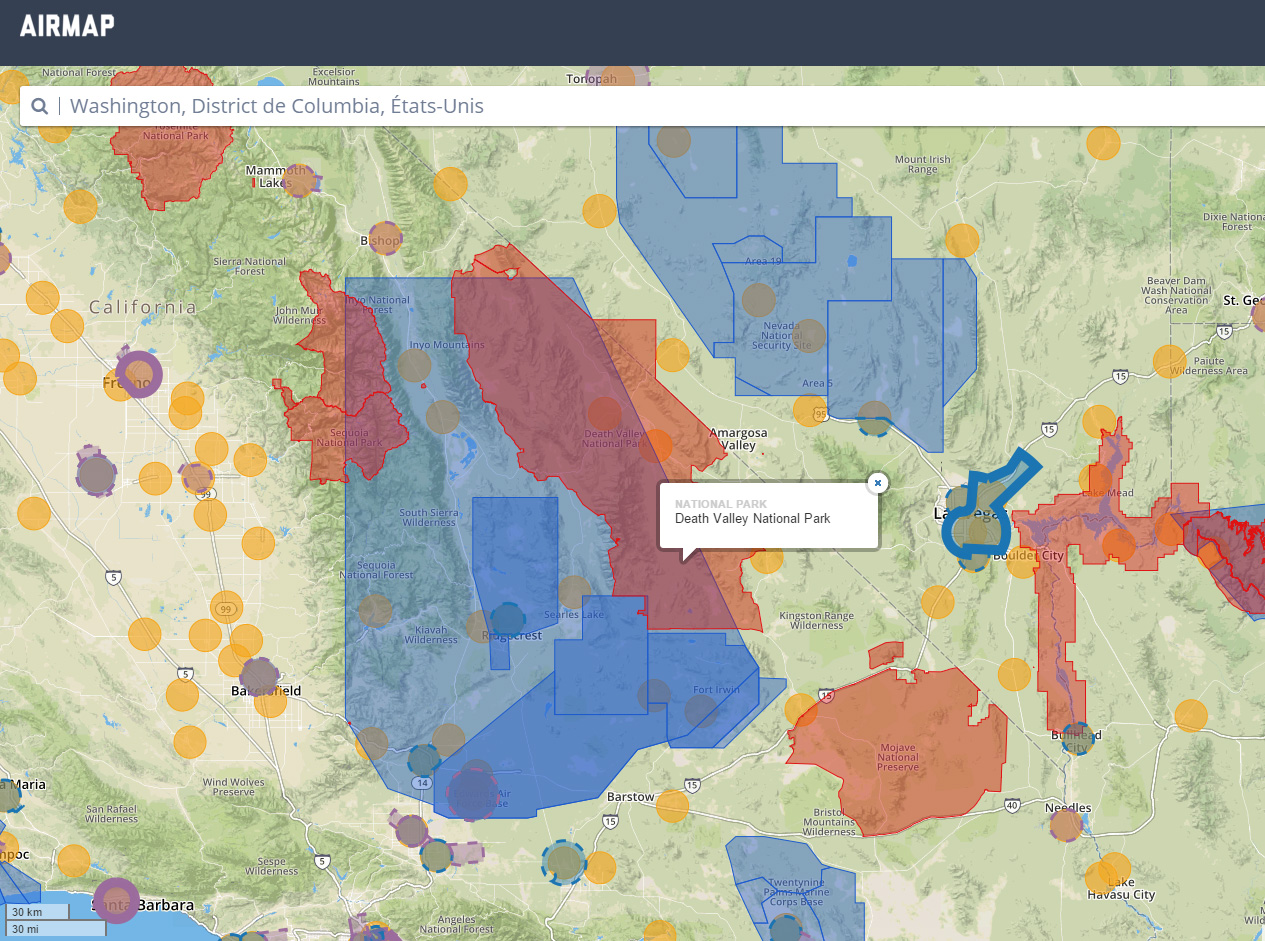Click the 'Area 5' label
Screen dimensions: 1265x941
click(x=816, y=383)
